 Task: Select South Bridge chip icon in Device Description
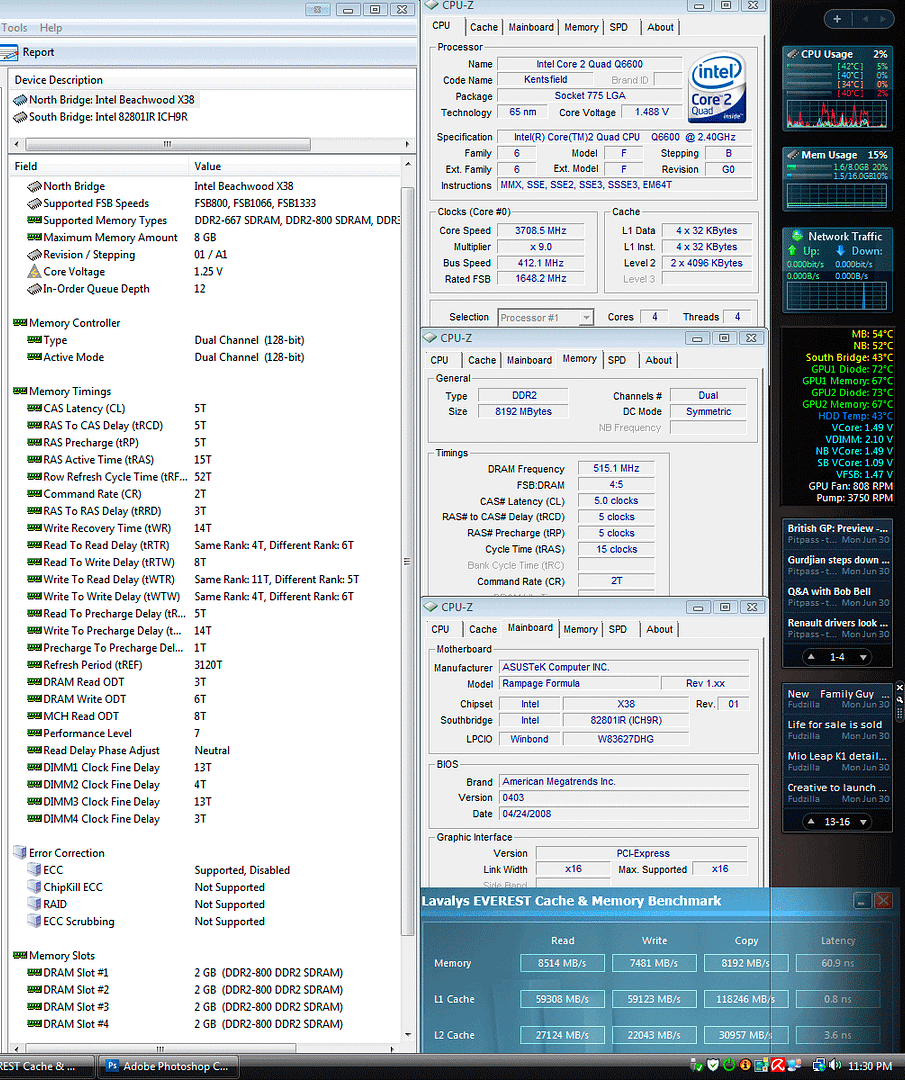pyautogui.click(x=20, y=117)
